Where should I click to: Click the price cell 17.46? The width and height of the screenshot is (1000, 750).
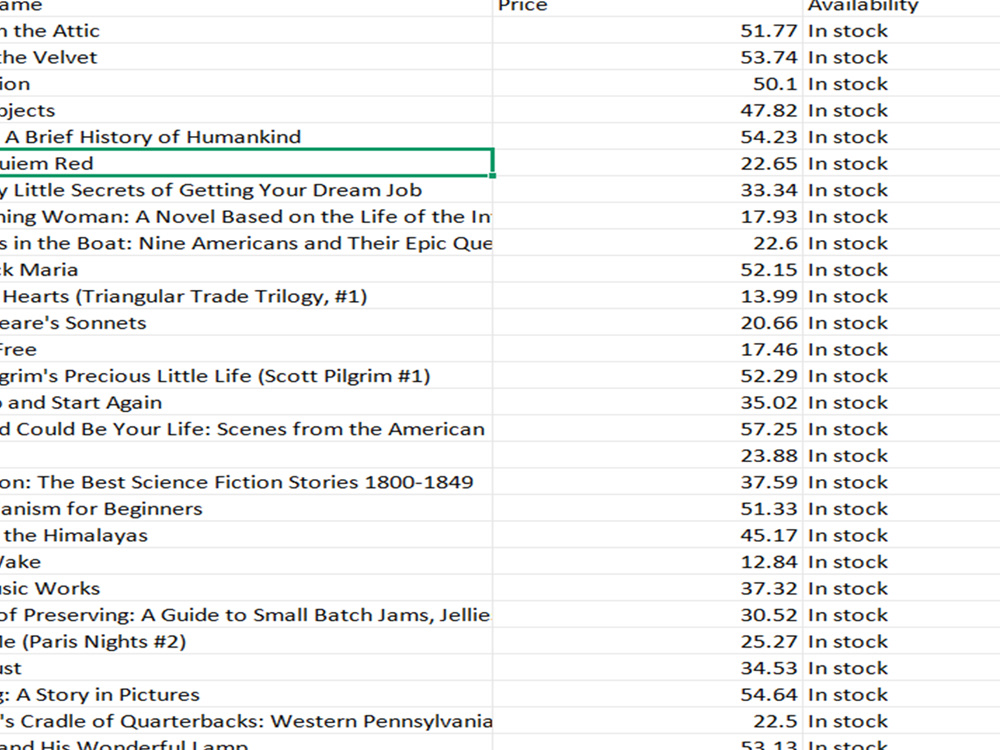(x=647, y=349)
